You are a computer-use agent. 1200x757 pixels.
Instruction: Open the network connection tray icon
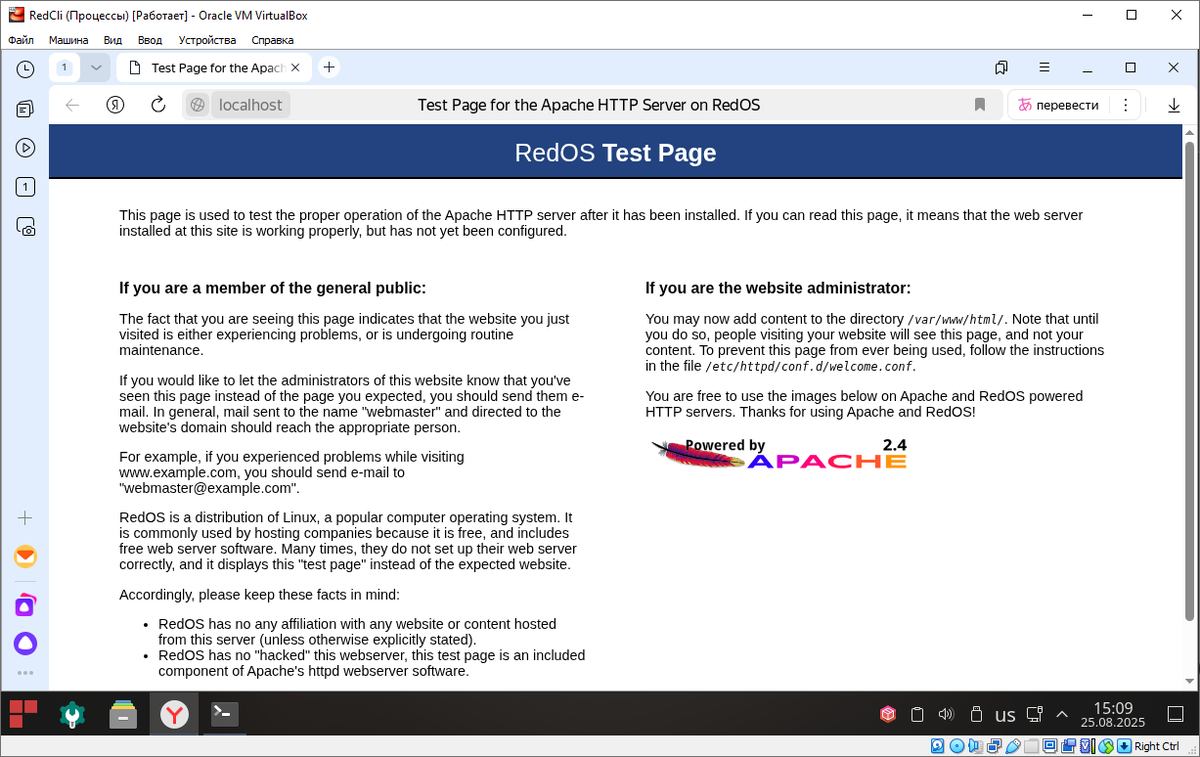coord(1035,714)
